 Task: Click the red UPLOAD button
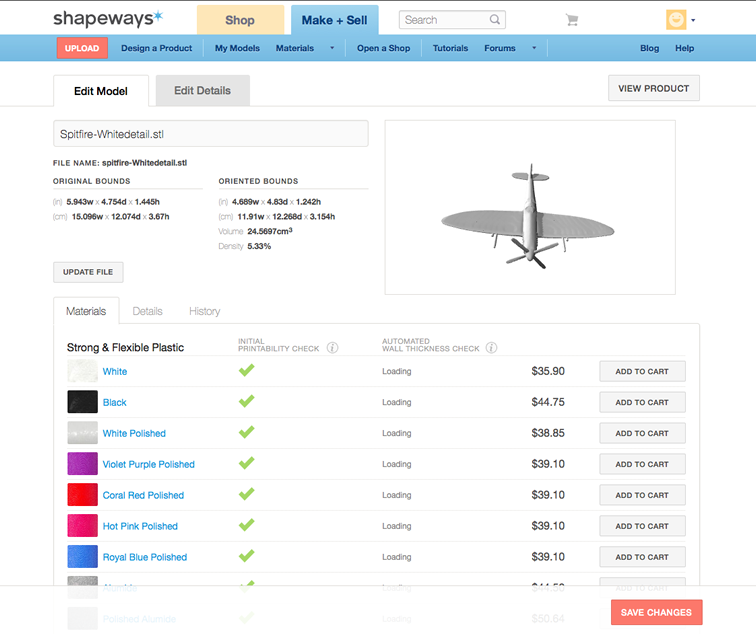[82, 48]
